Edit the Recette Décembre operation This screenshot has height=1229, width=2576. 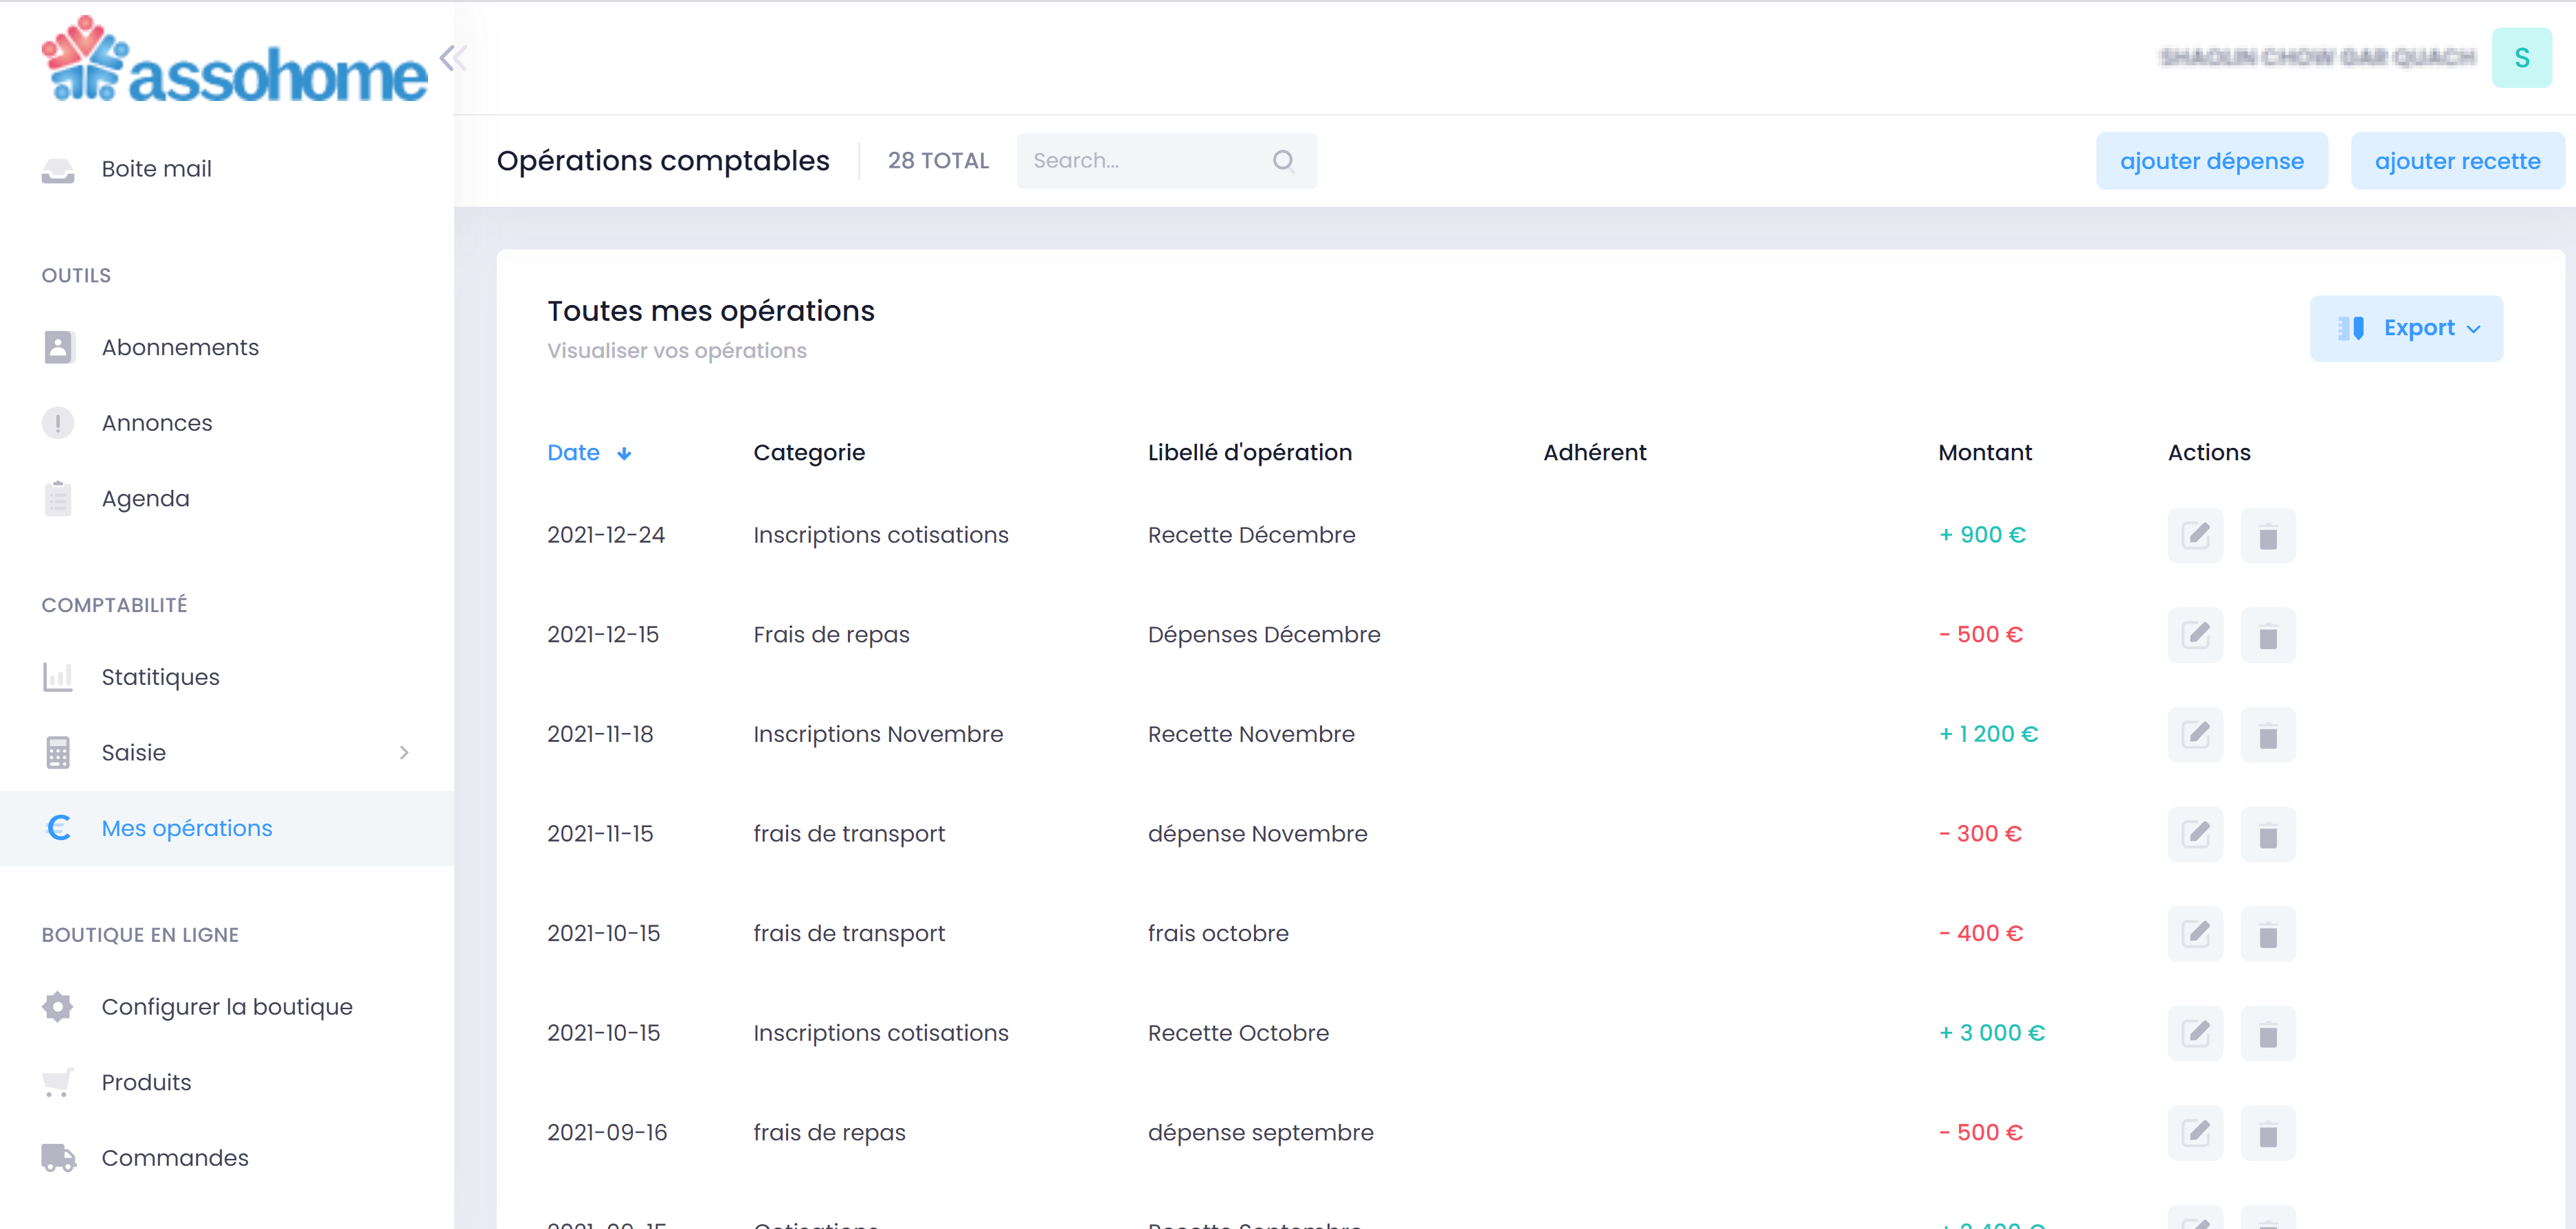coord(2196,535)
